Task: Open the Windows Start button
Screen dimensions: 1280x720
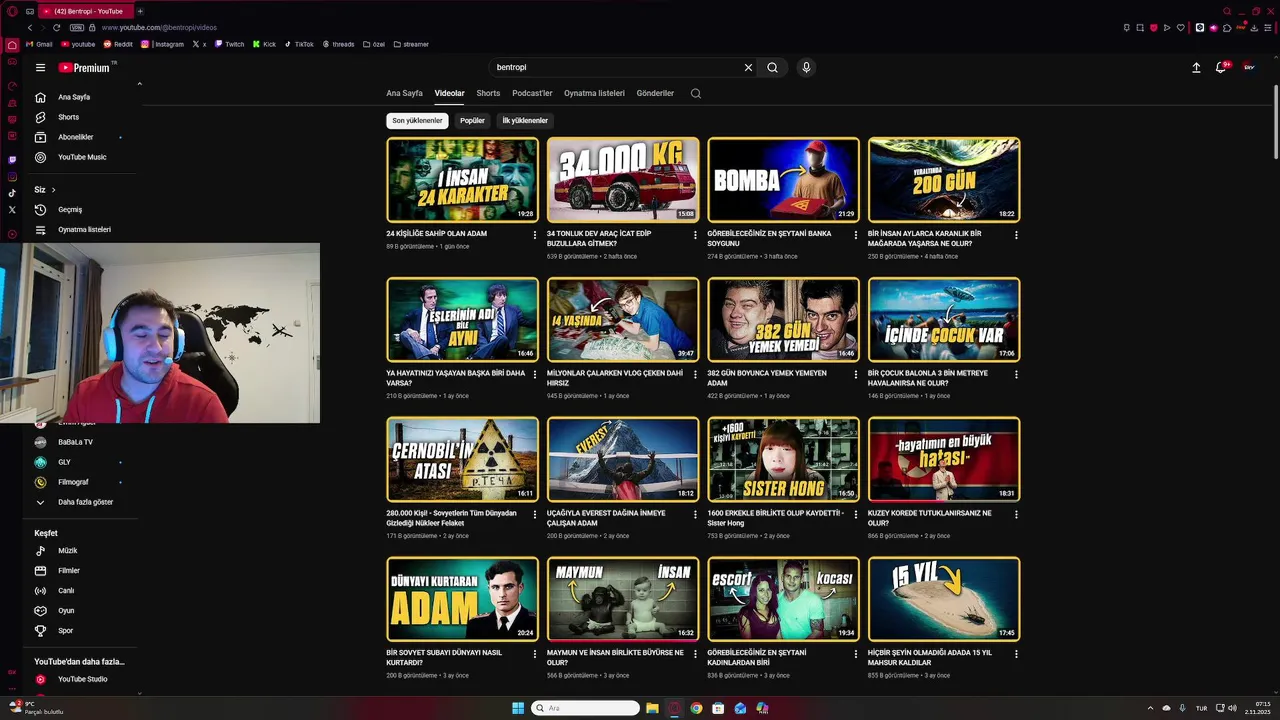Action: coord(518,708)
